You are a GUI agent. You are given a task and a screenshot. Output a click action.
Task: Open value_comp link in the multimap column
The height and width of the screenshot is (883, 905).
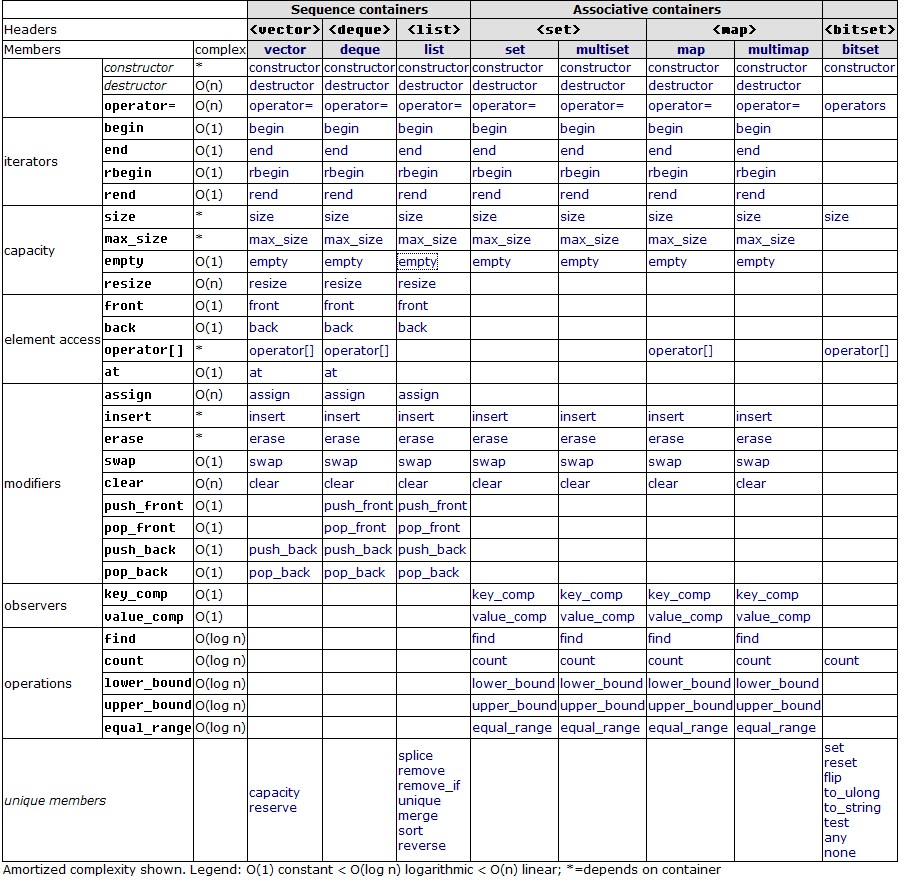(773, 617)
